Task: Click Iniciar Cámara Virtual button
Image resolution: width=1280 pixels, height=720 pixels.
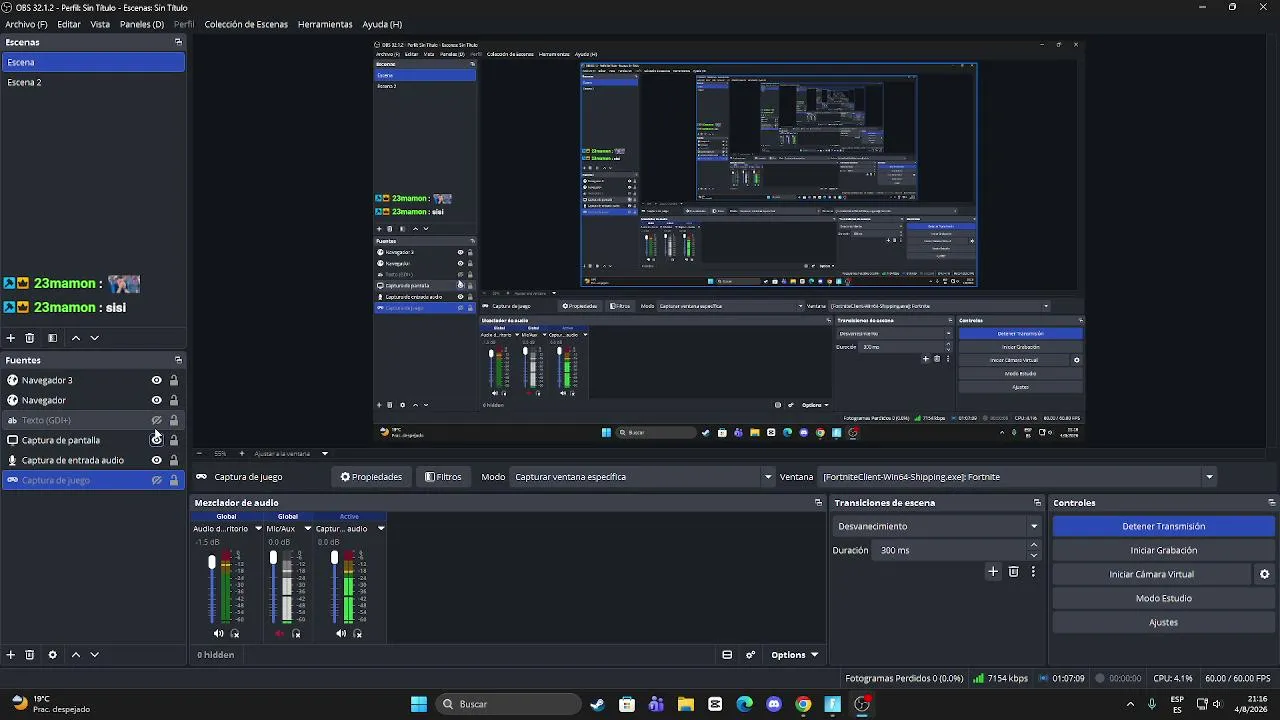Action: (1151, 574)
